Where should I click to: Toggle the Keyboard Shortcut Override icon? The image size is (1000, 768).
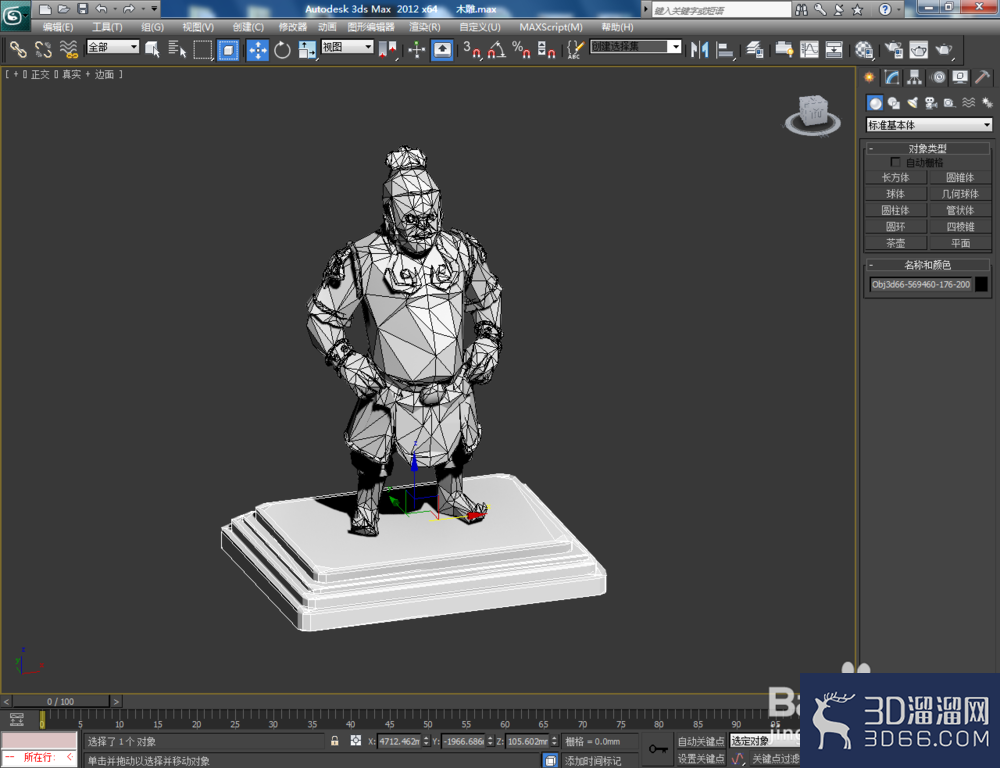tap(442, 49)
